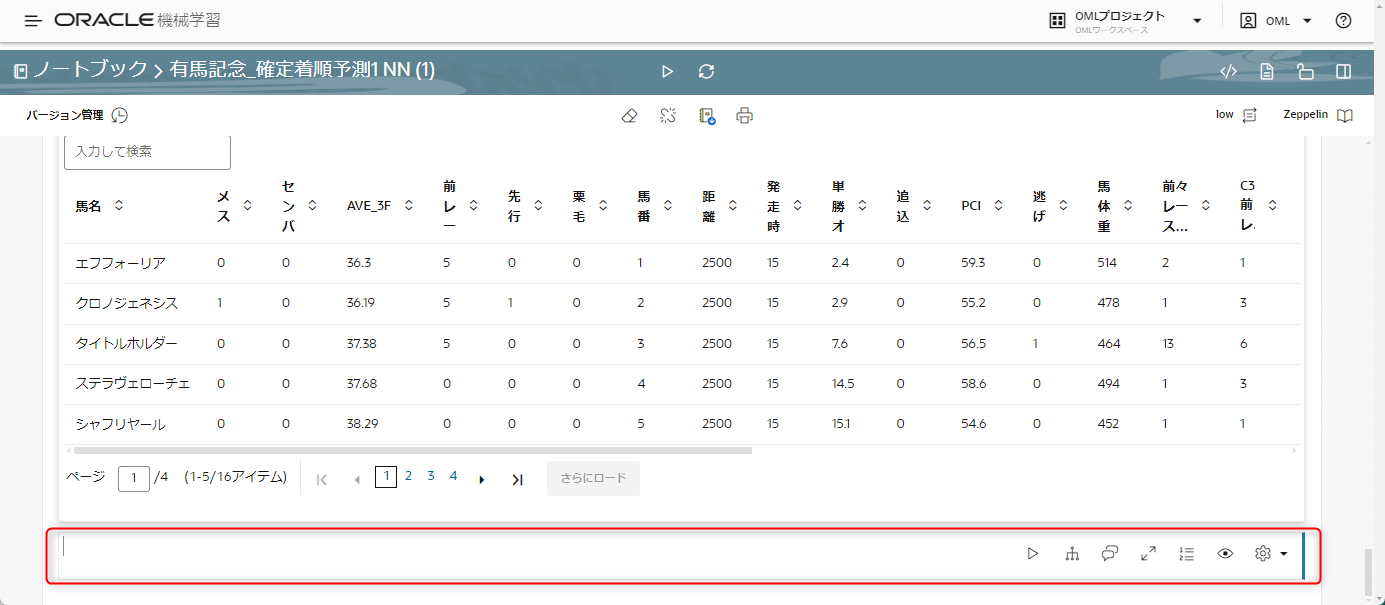
Task: Click the eraser clear output icon
Action: coord(629,115)
